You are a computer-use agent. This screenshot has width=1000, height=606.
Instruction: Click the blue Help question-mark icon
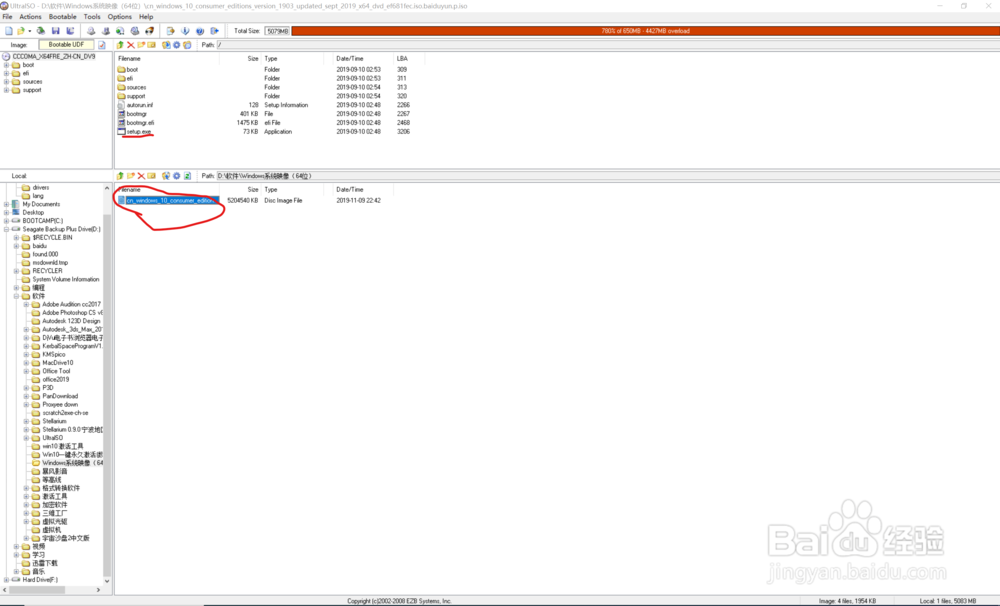coord(200,31)
